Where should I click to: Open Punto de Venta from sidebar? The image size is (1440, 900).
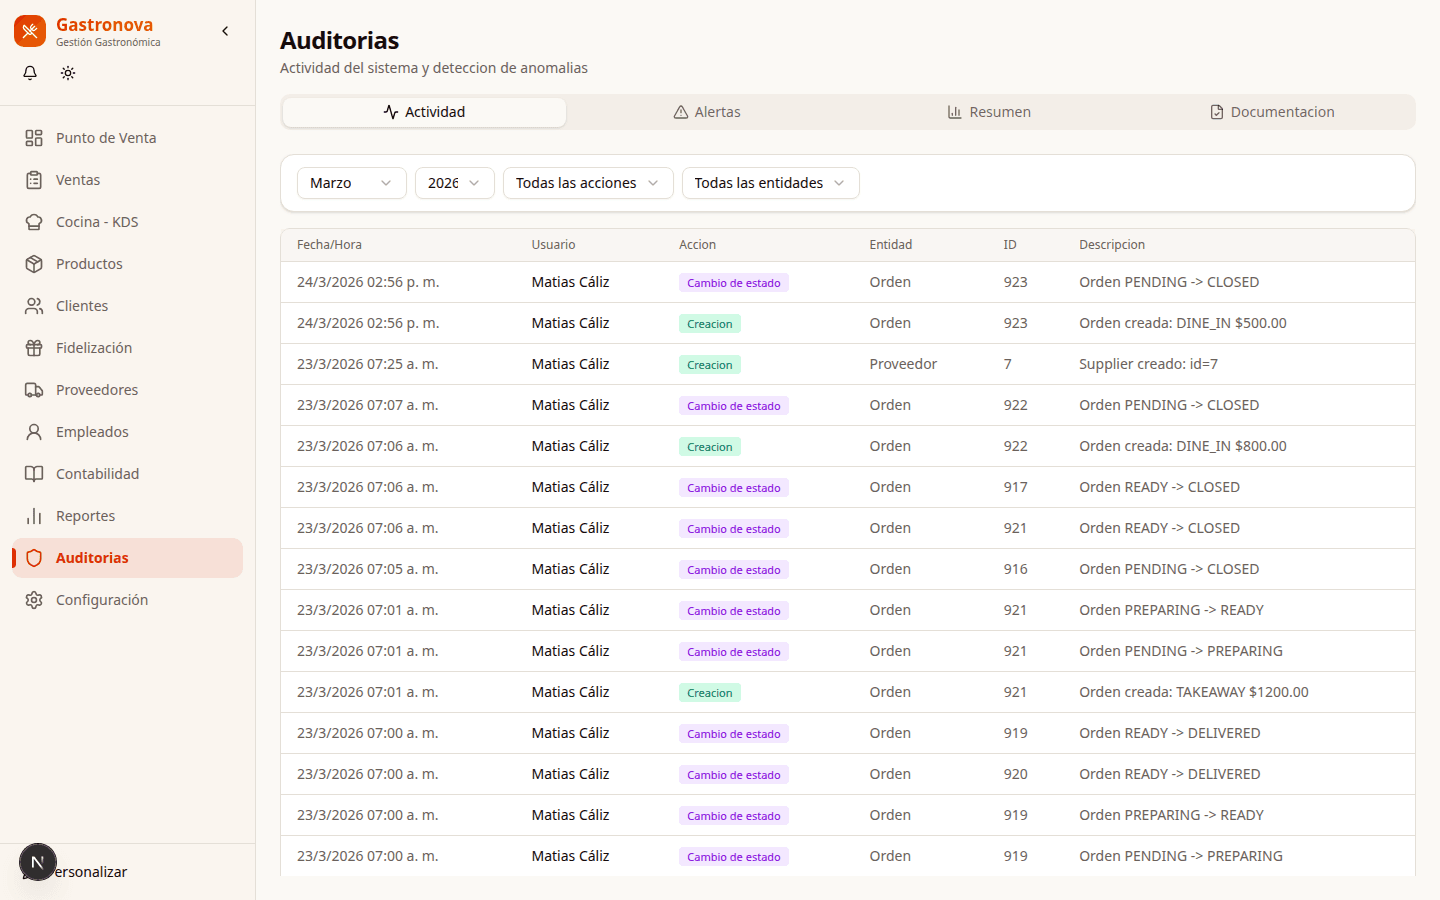(x=106, y=138)
